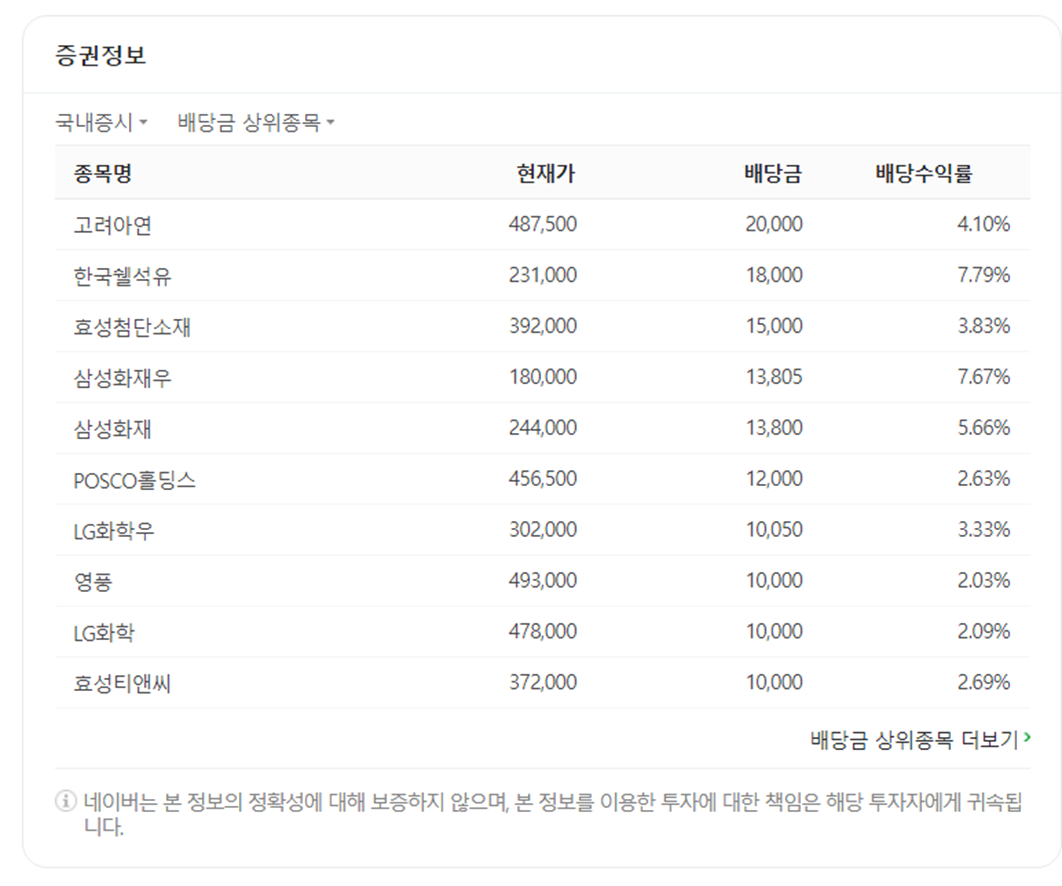This screenshot has height=886, width=1062.
Task: Open the 삼성화재우 stock entry
Action: (123, 377)
